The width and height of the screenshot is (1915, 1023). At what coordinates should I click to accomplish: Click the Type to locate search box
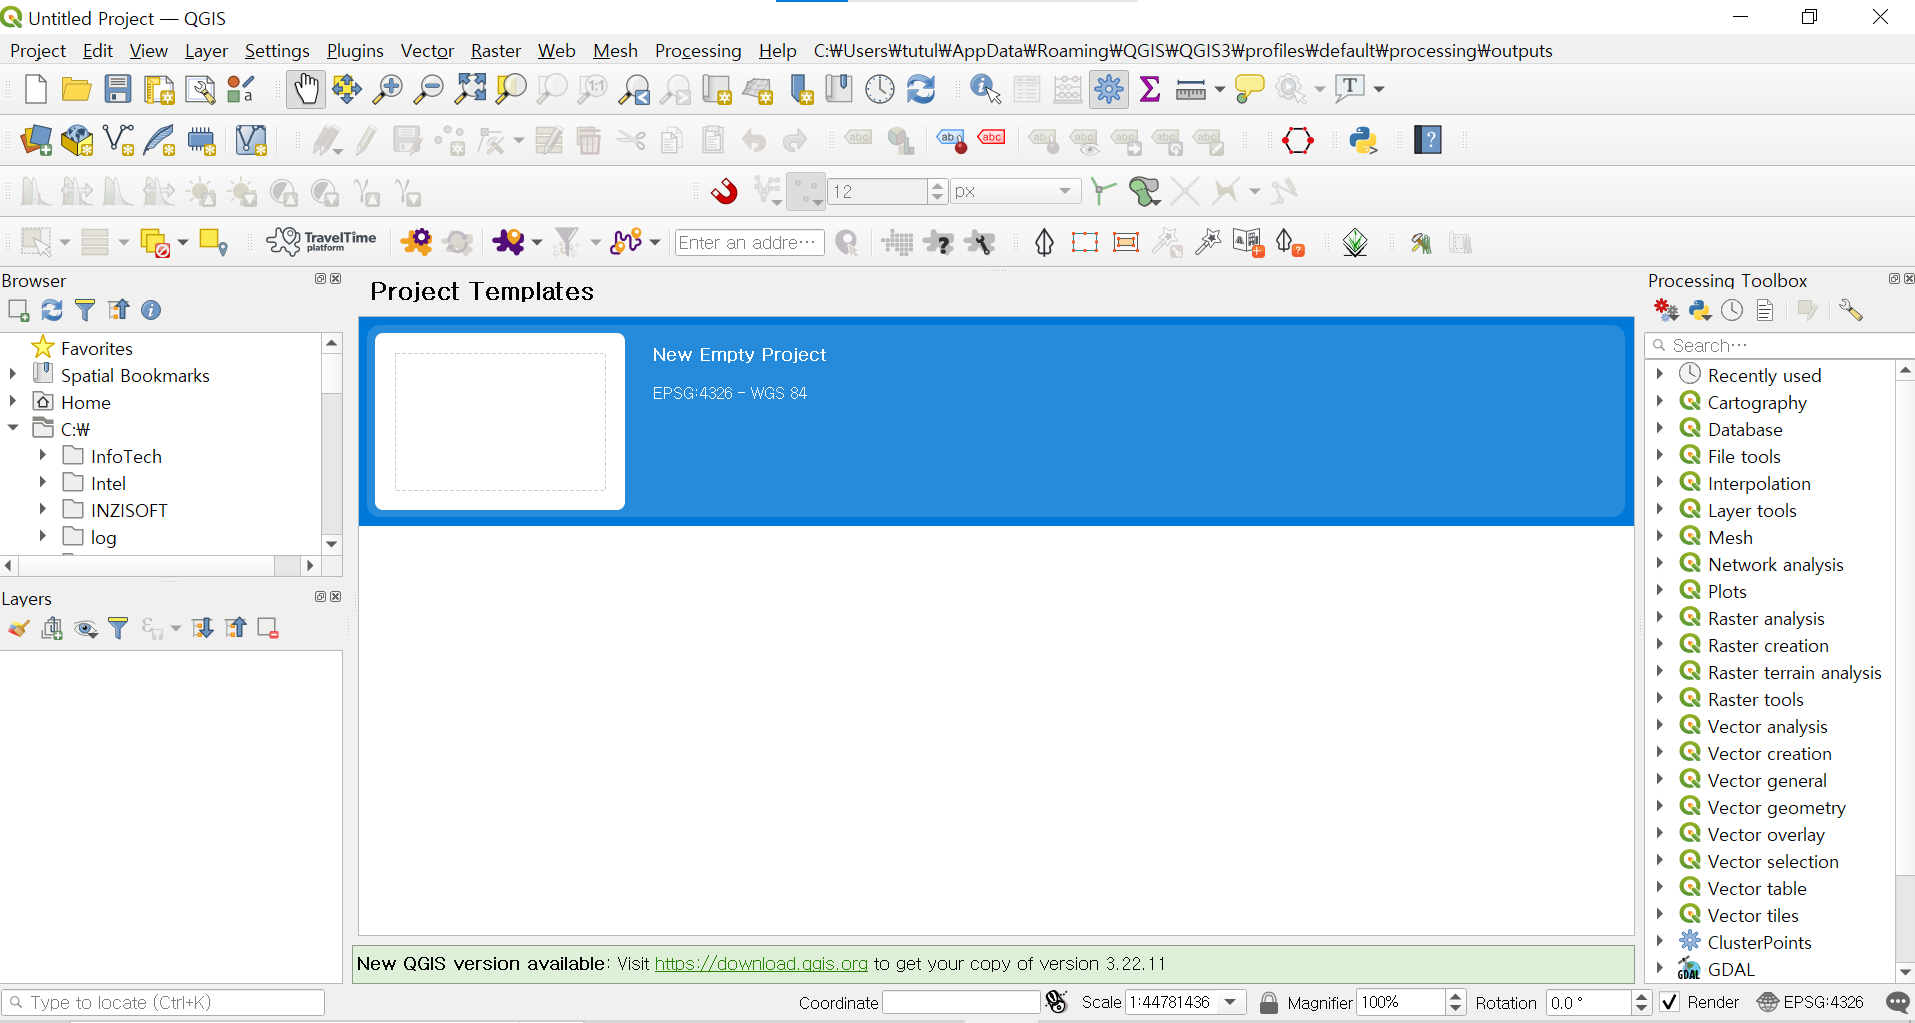(164, 1002)
